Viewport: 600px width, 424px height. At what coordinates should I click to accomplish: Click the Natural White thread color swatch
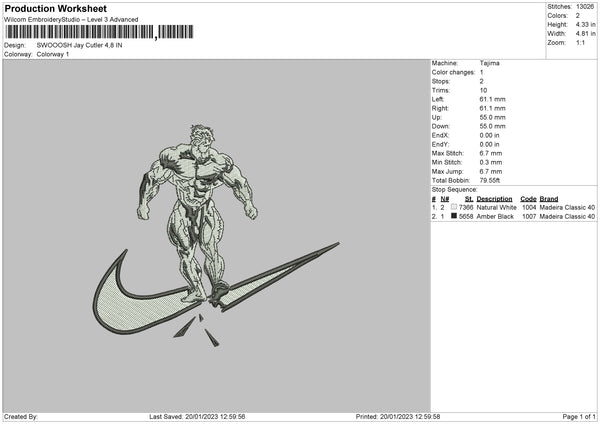tap(454, 207)
